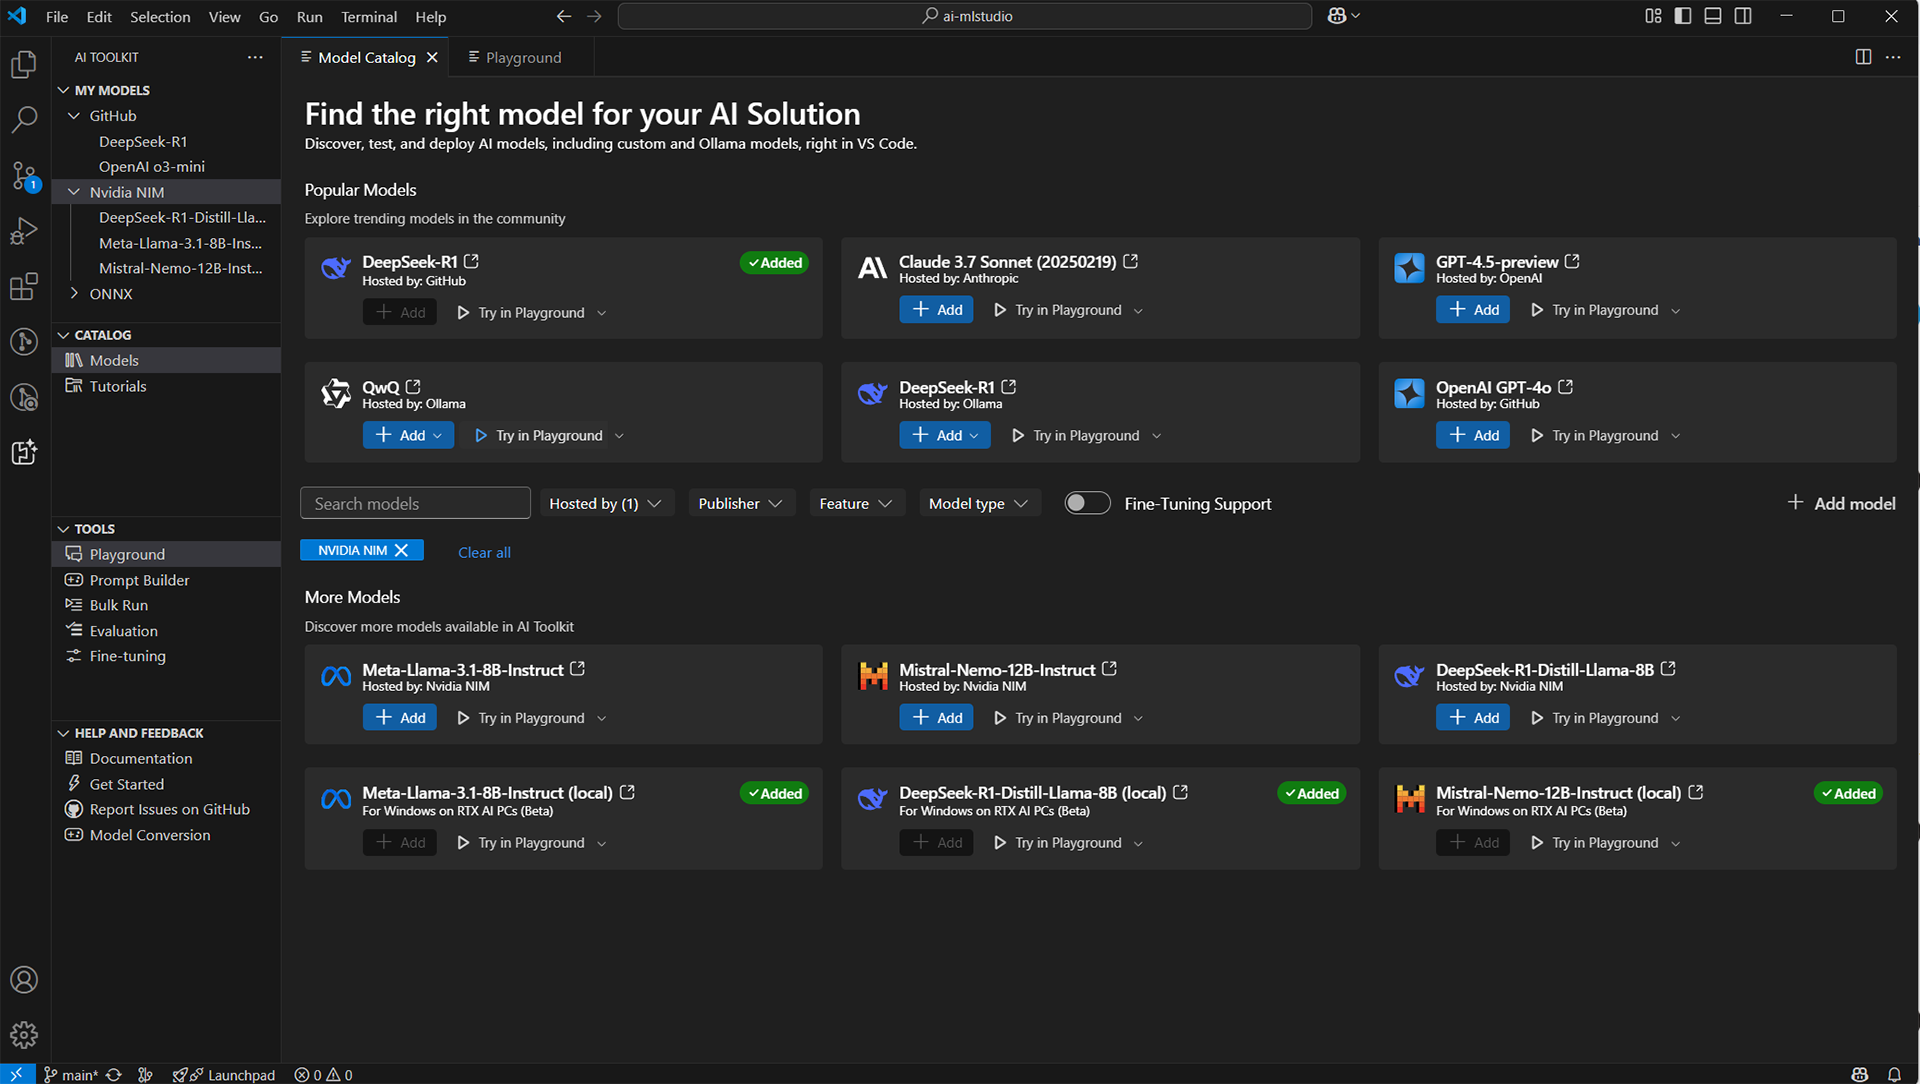
Task: Open the Source Control view icon
Action: pyautogui.click(x=24, y=175)
